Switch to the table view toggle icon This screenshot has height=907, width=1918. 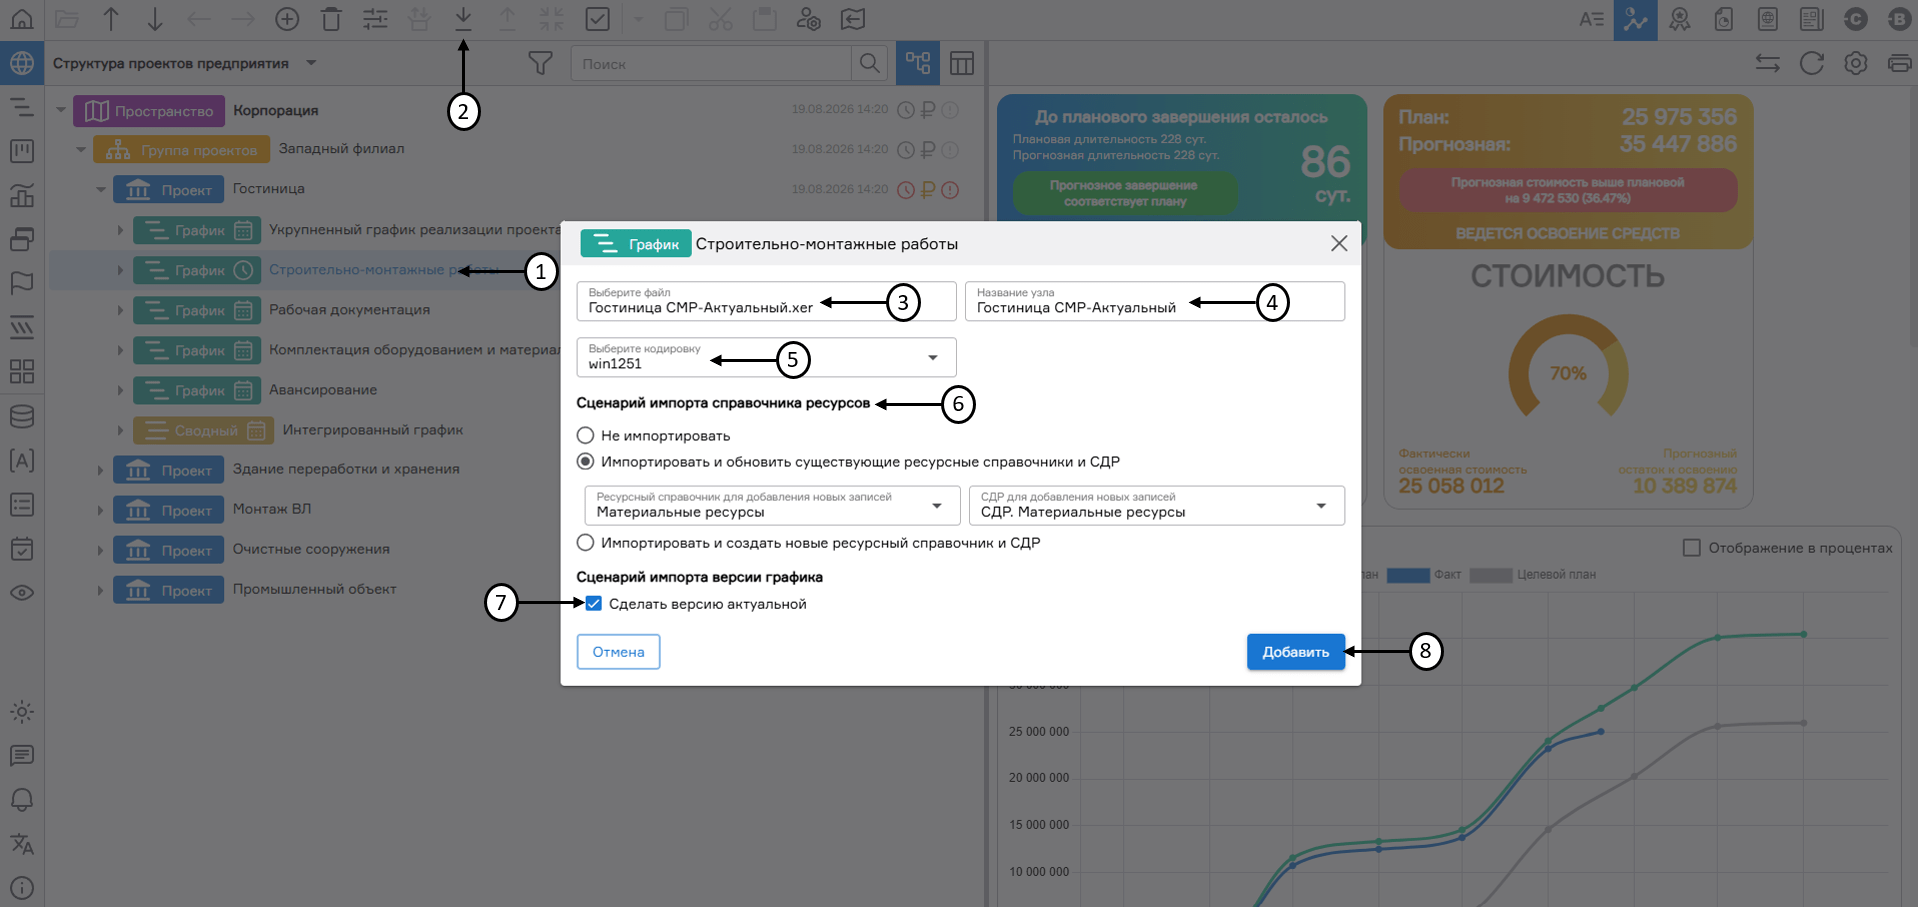(962, 63)
